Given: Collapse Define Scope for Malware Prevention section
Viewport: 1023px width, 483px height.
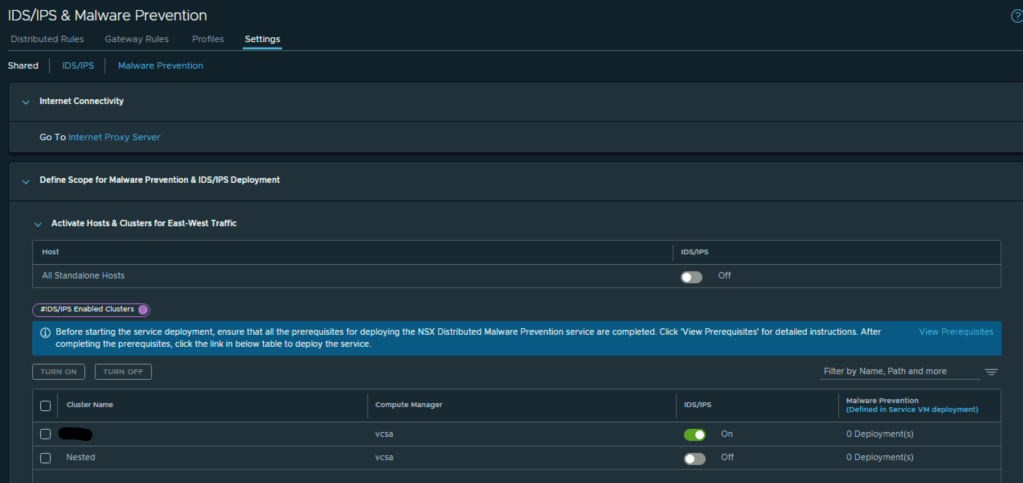Looking at the screenshot, I should [x=25, y=180].
